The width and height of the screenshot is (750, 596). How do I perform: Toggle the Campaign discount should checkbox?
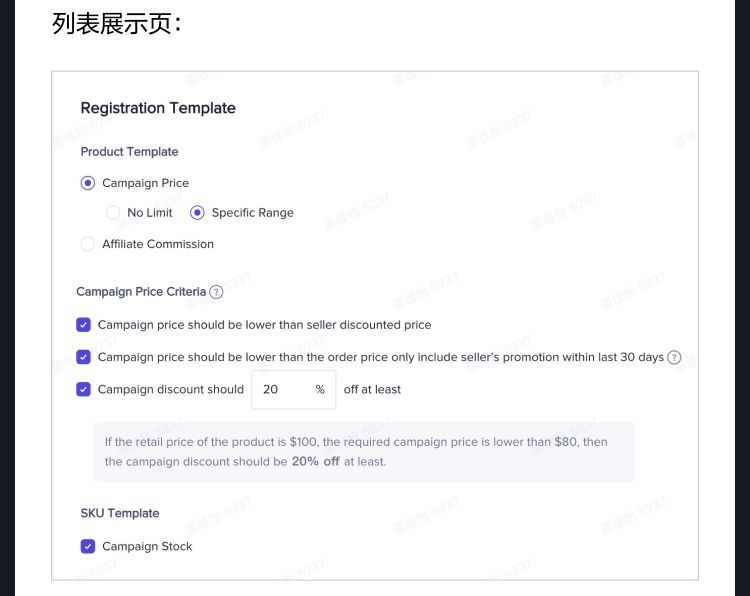click(x=83, y=389)
